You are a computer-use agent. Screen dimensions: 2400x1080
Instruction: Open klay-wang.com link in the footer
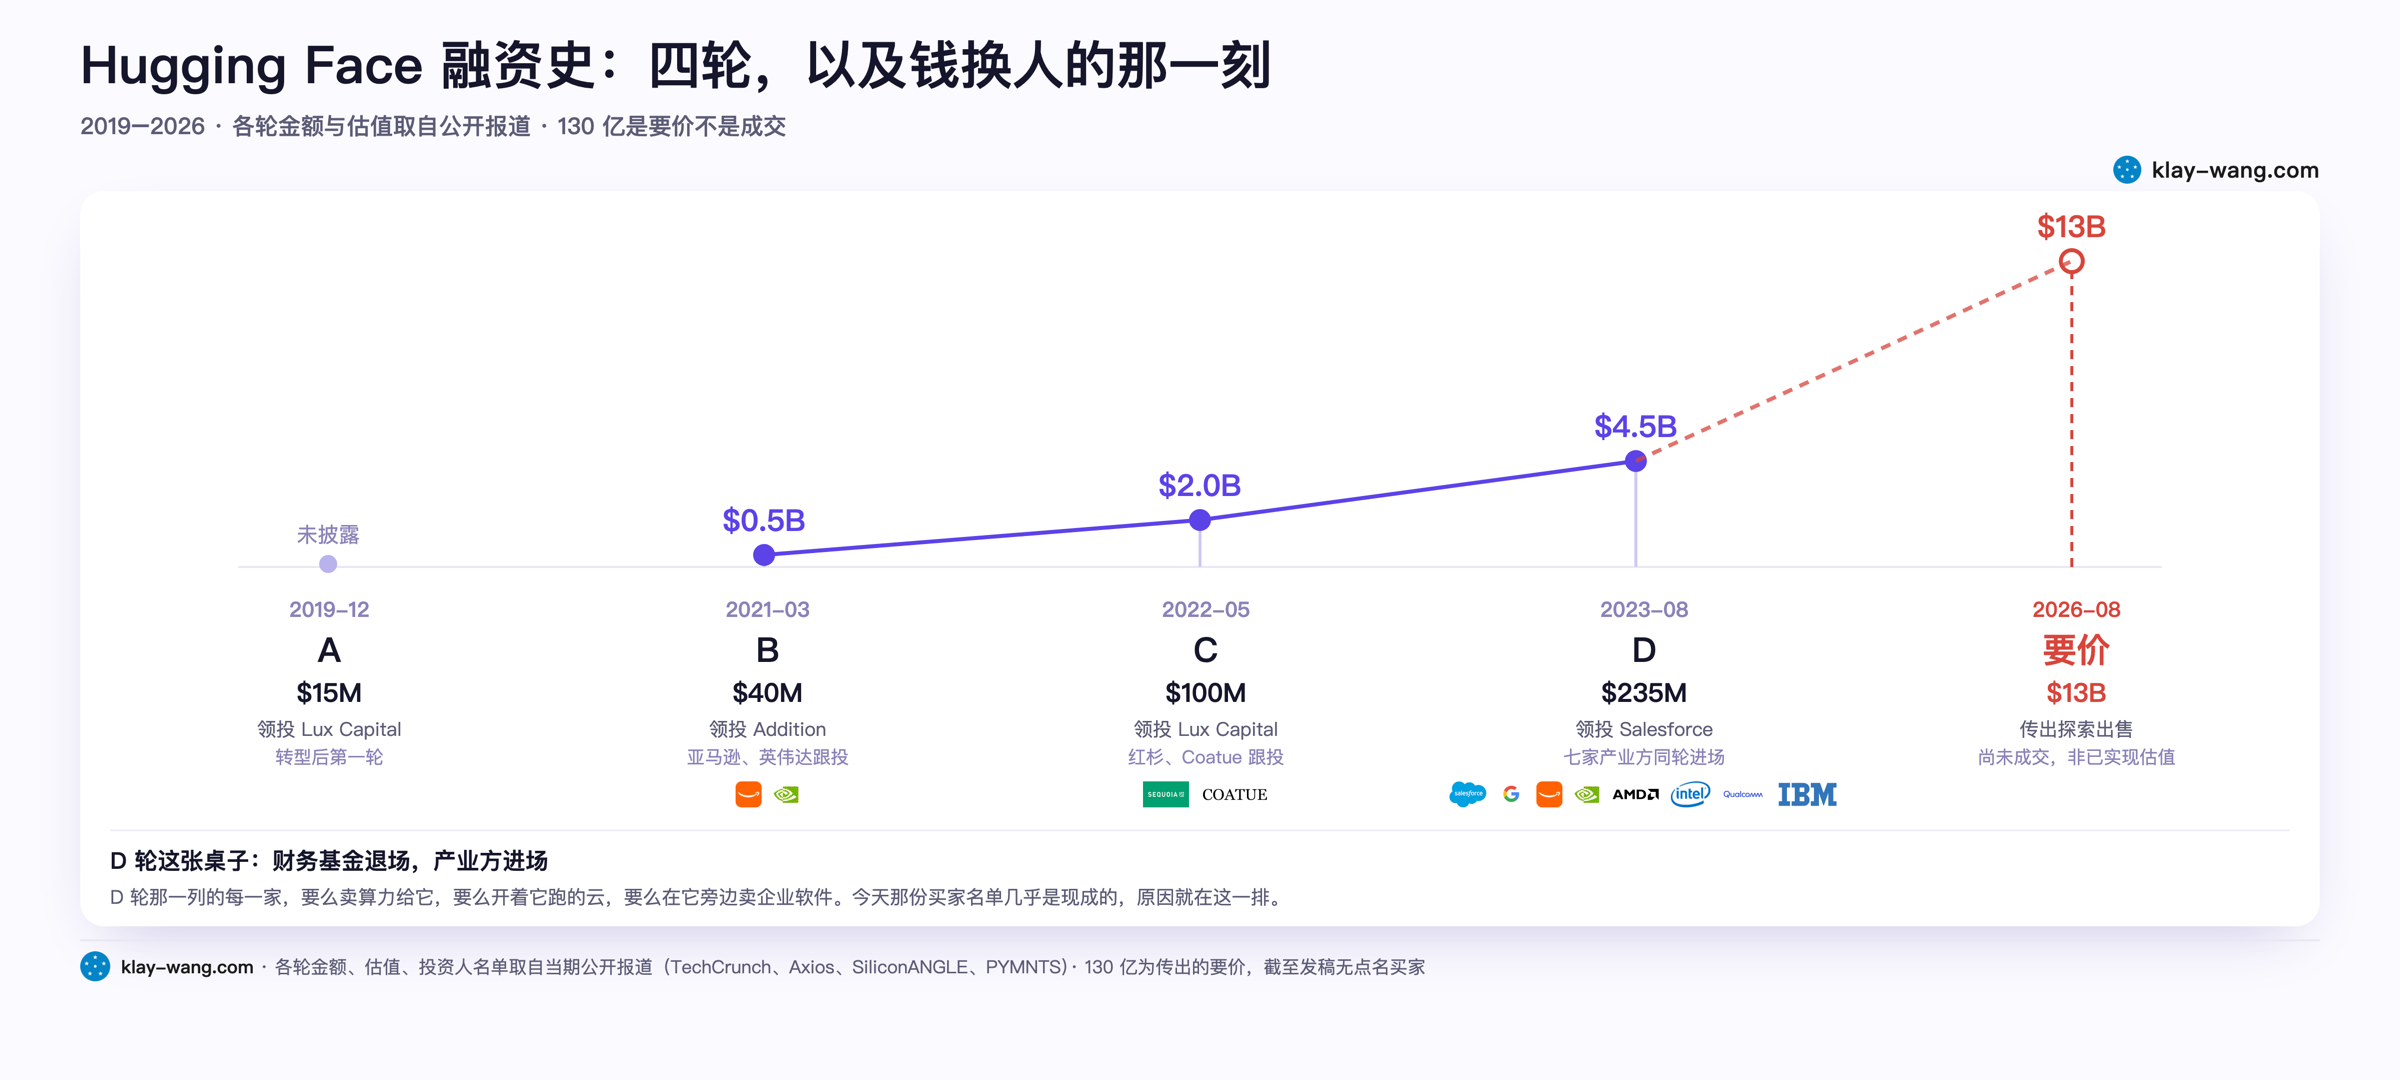[187, 966]
